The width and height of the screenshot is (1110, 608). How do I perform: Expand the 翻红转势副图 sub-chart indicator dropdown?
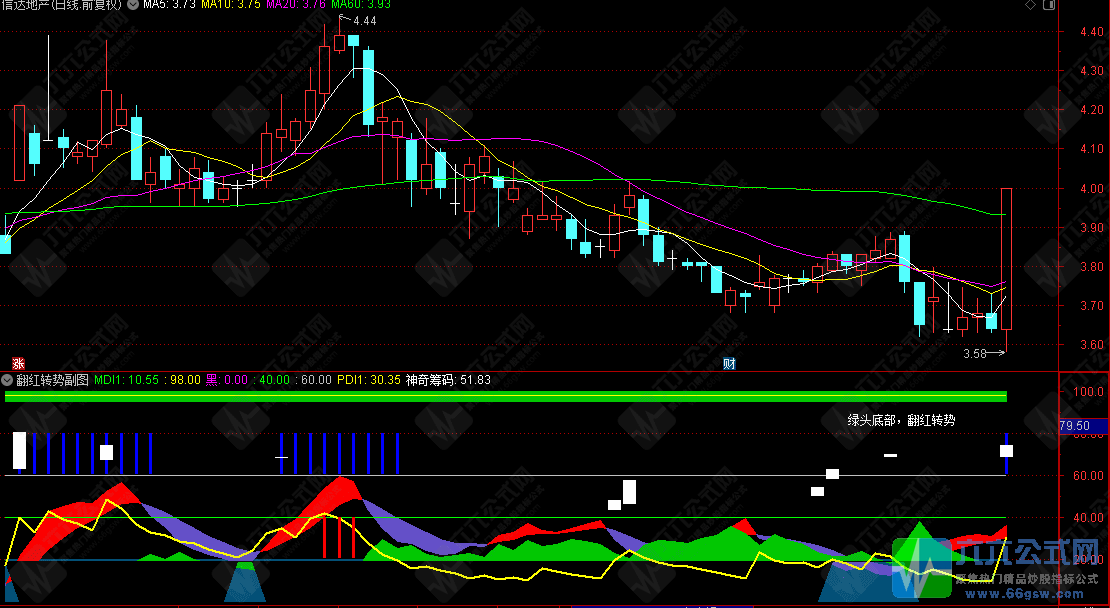(x=6, y=379)
